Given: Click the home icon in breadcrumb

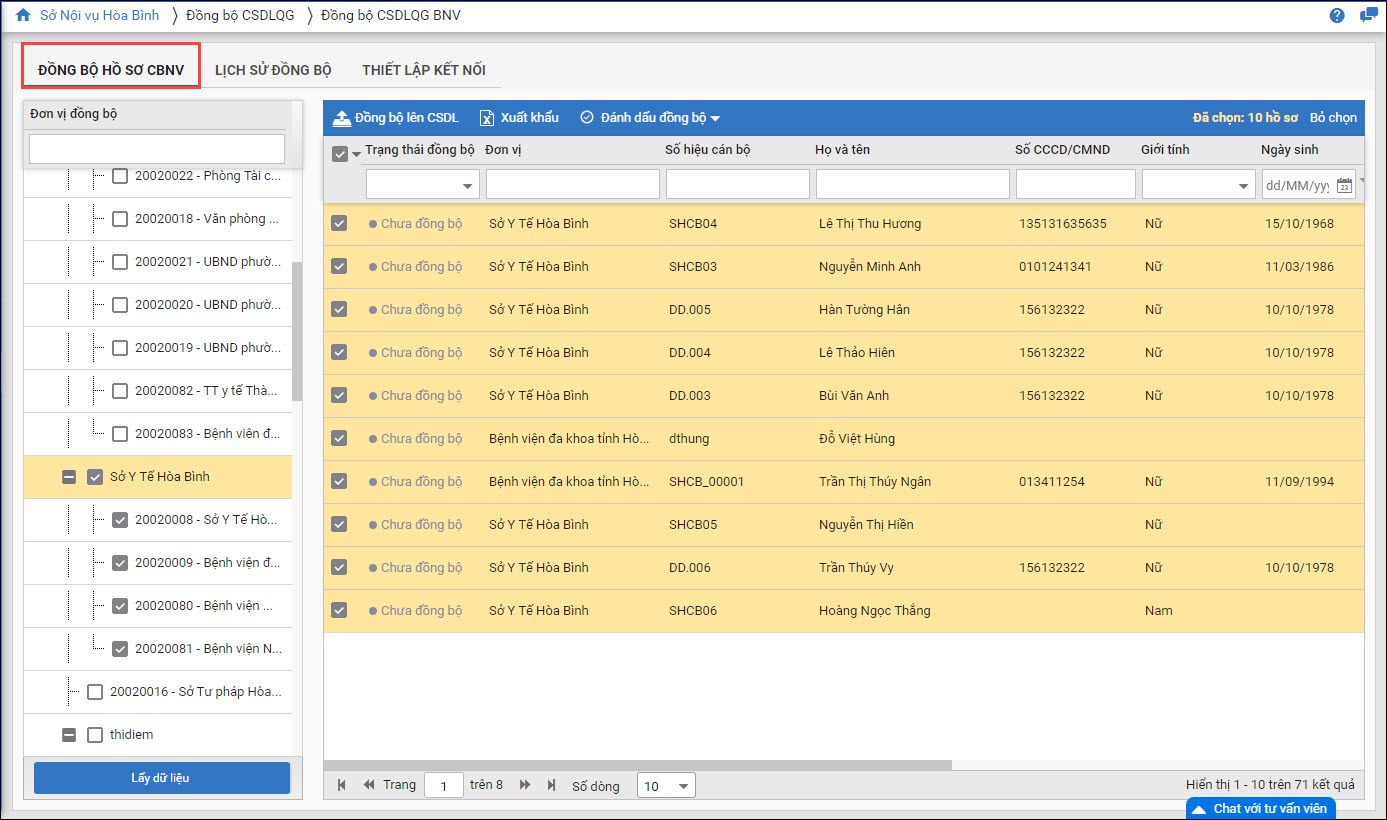Looking at the screenshot, I should click(23, 16).
